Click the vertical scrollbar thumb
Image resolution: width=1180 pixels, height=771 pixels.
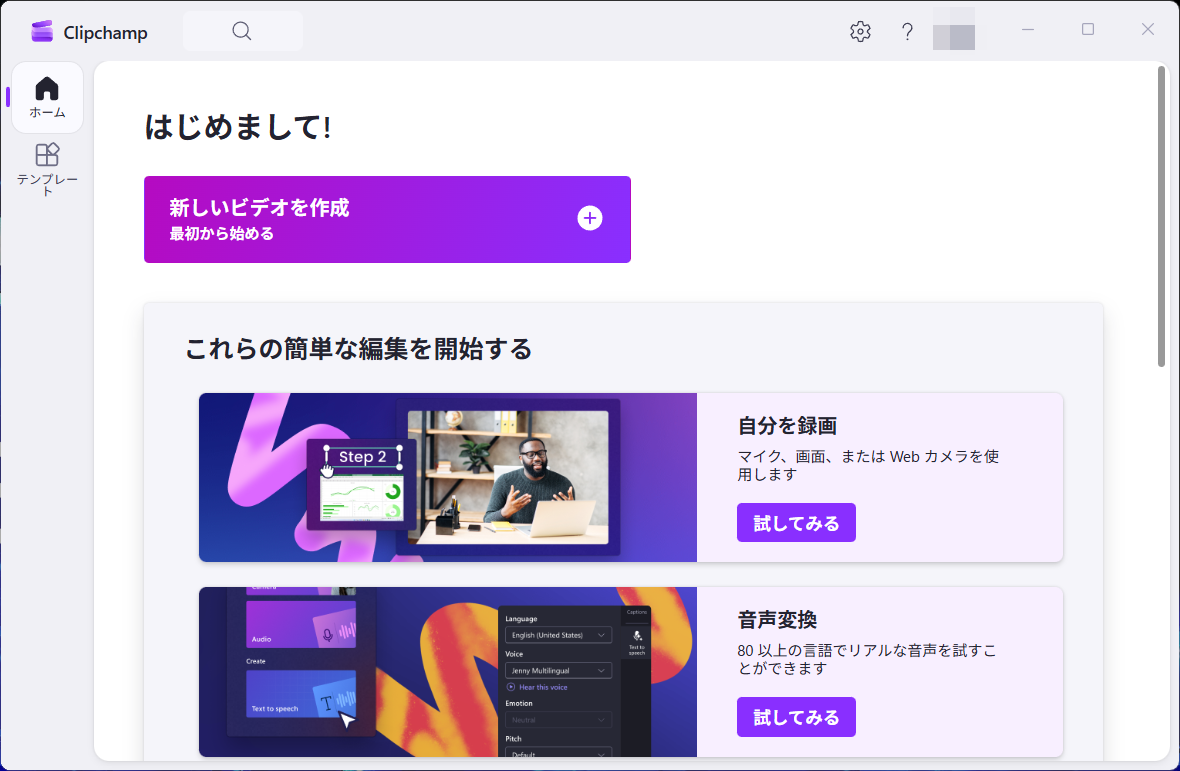point(1161,217)
